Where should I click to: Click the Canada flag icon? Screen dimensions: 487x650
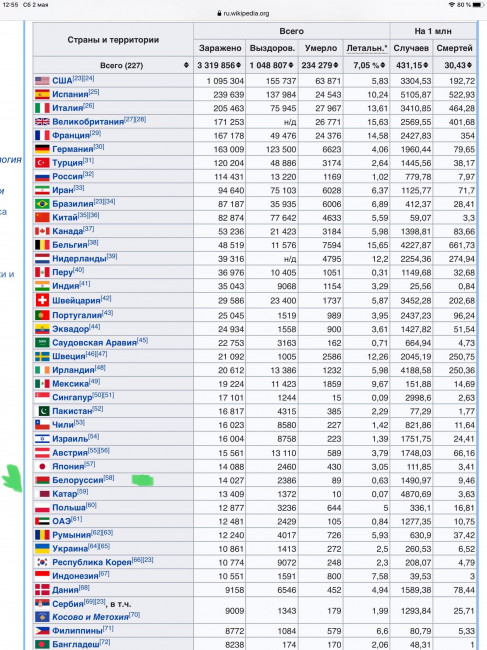pyautogui.click(x=42, y=231)
